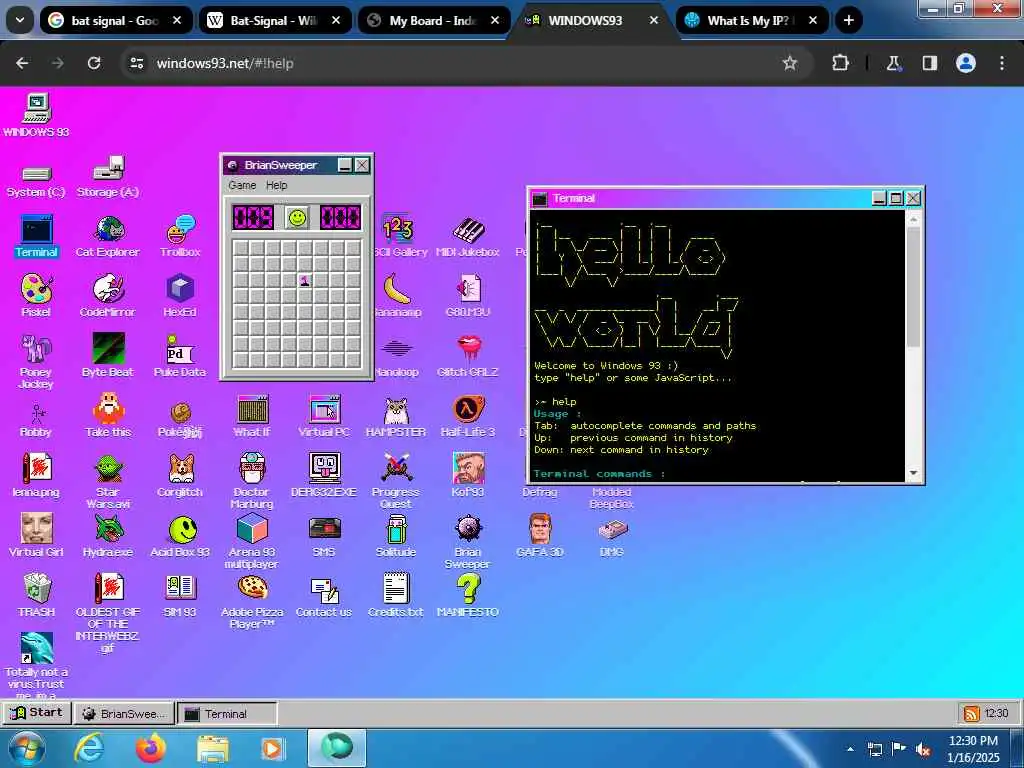Switch to the bat signal Google tab
This screenshot has width=1024, height=768.
[116, 20]
